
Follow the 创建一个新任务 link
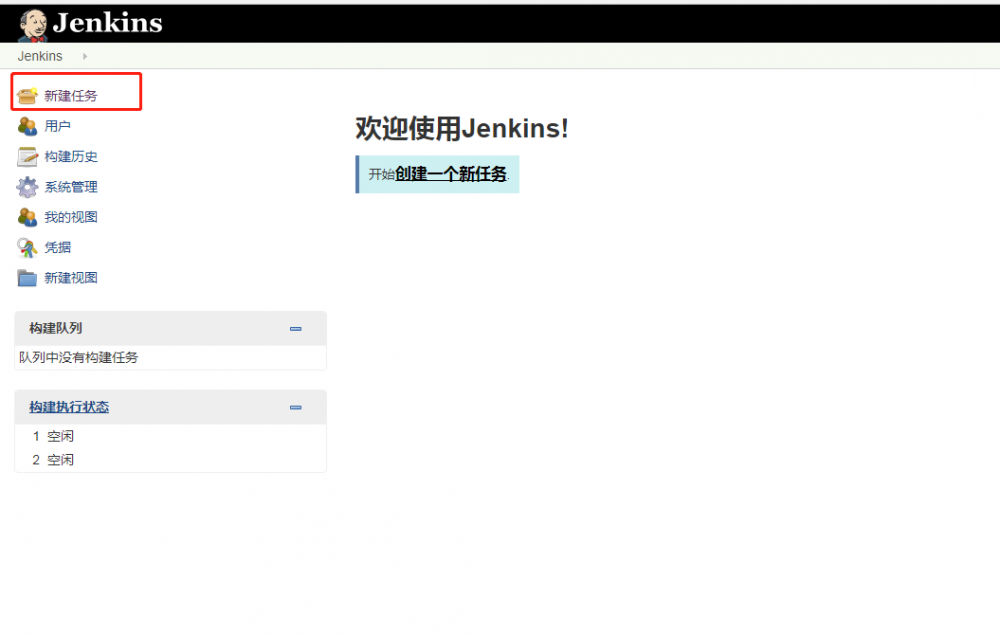[x=453, y=173]
